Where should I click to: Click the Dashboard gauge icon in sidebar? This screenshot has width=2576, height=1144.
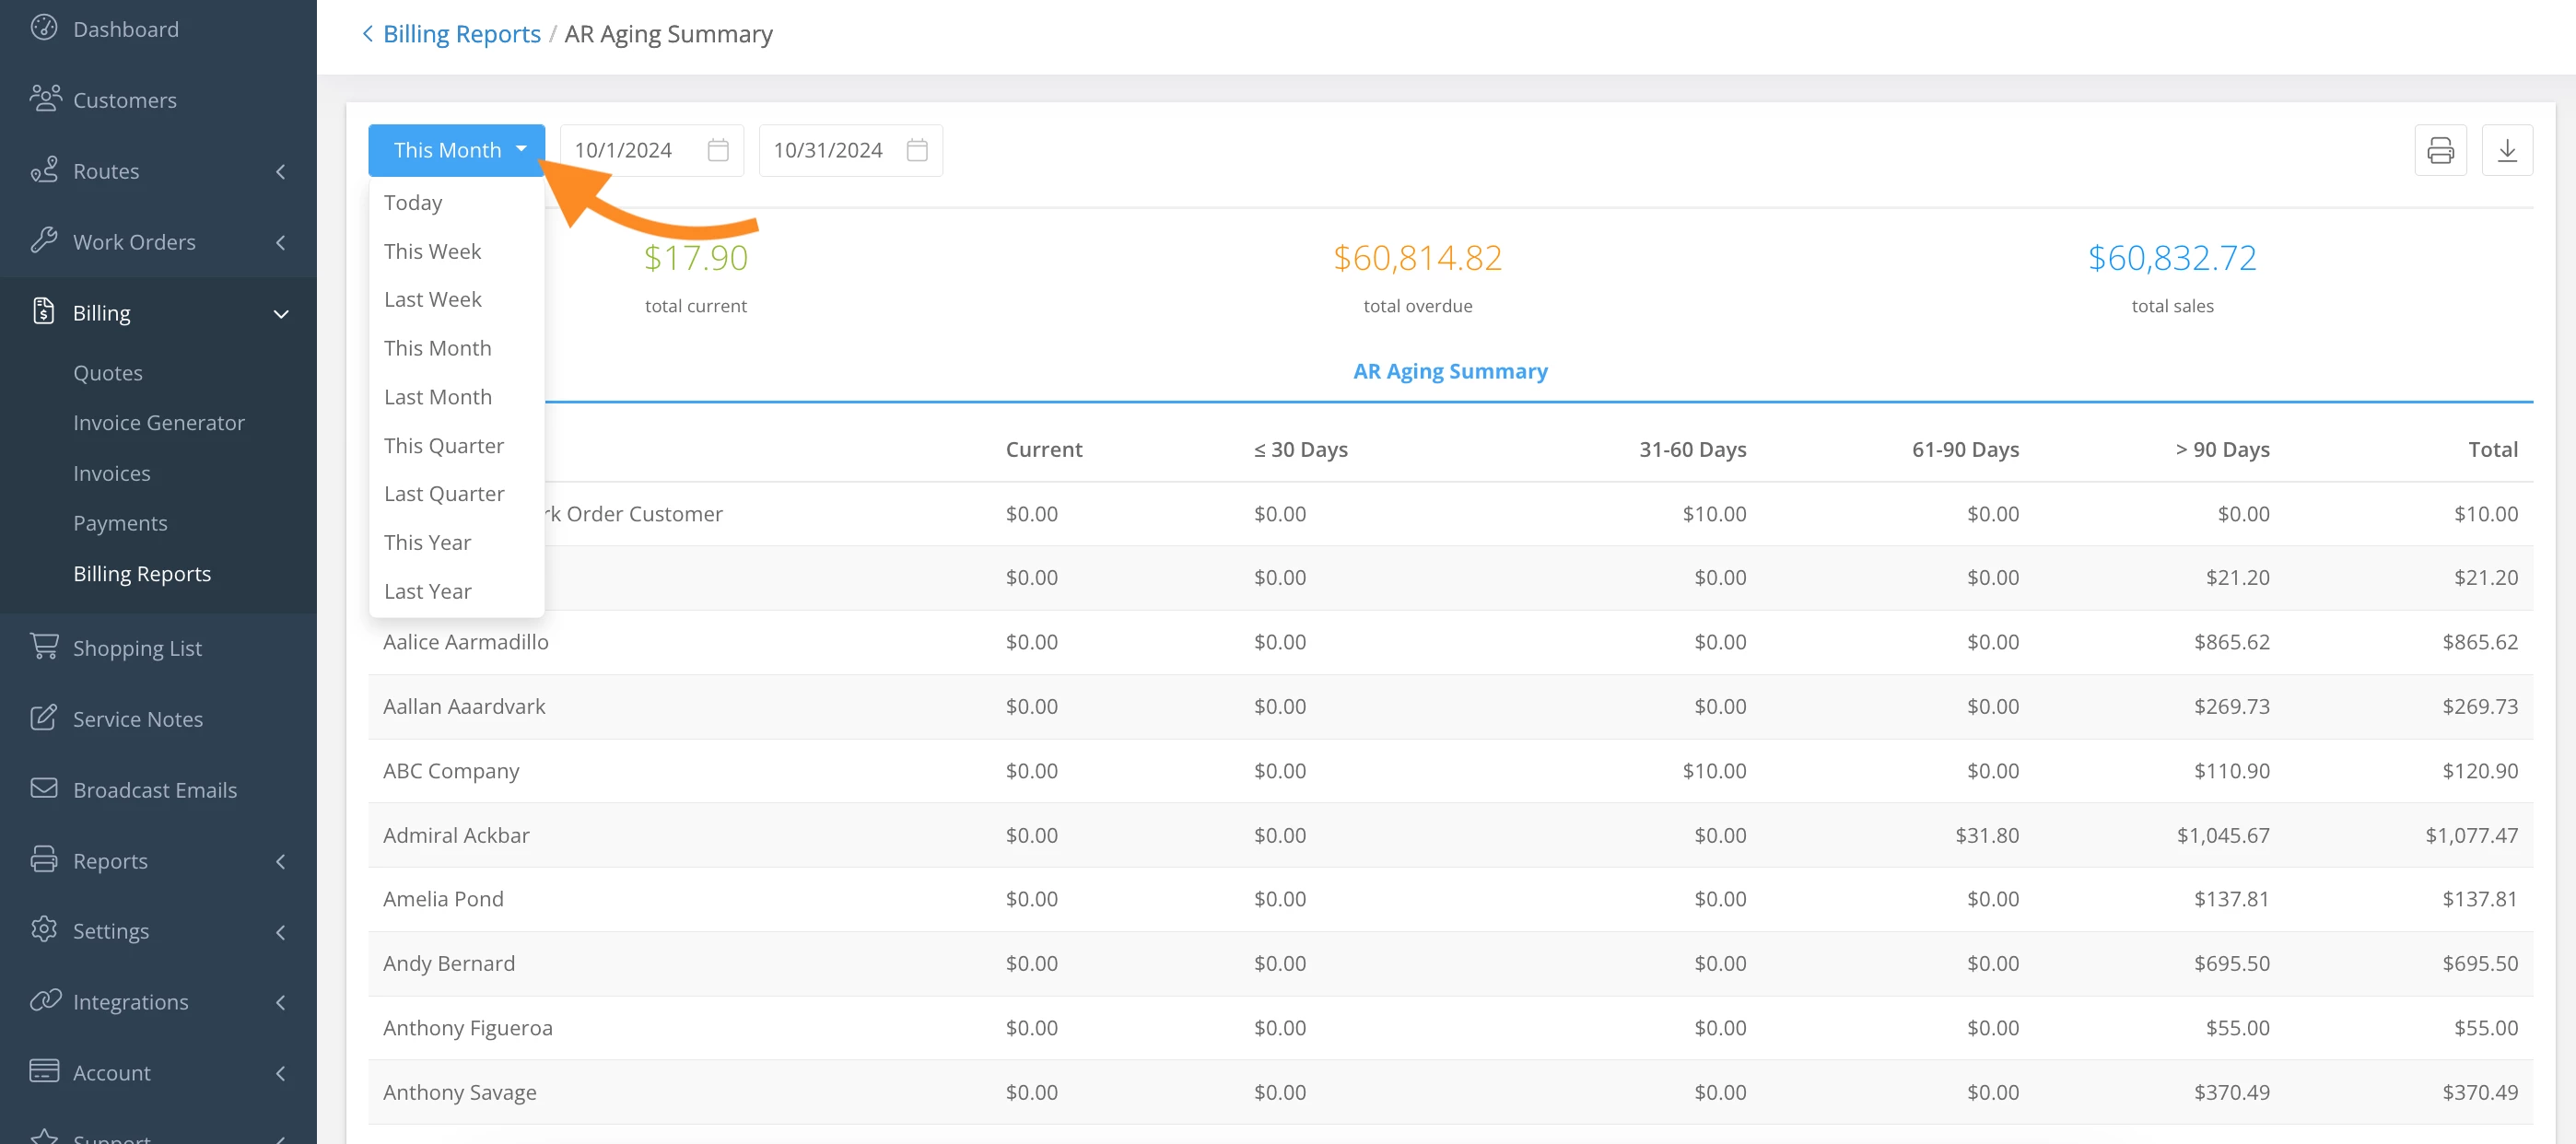[43, 28]
